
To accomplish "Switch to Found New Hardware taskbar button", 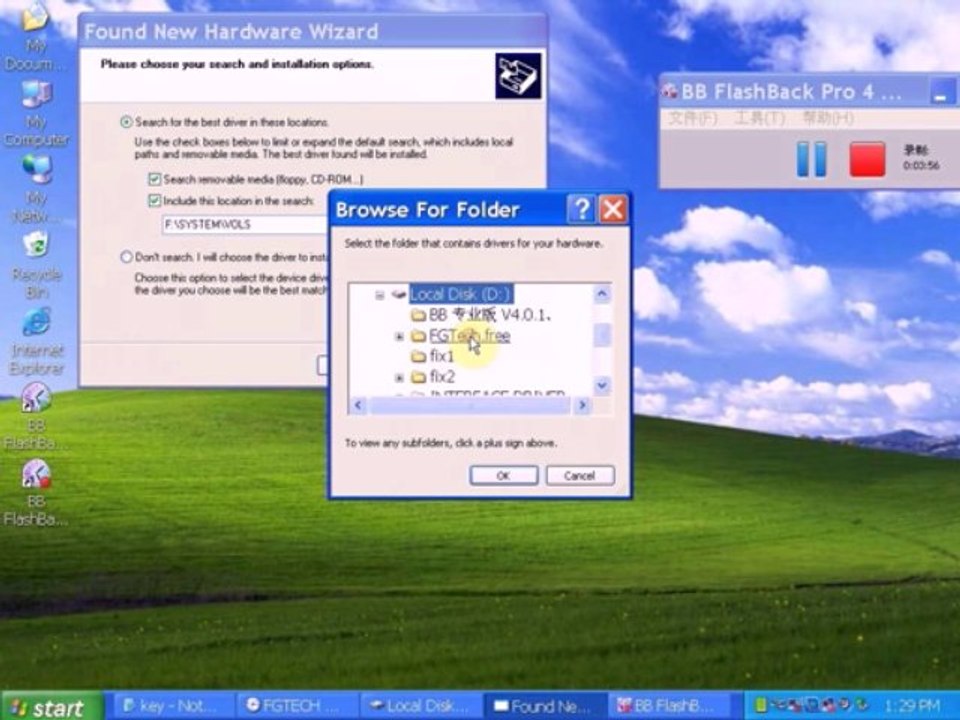I will [546, 707].
